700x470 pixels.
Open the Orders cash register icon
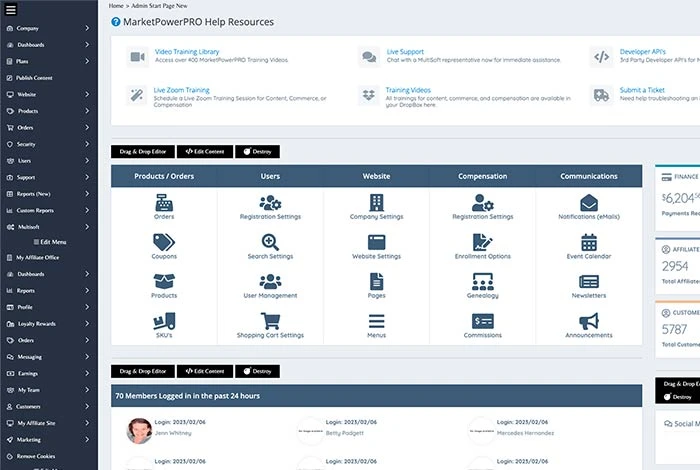coord(164,203)
